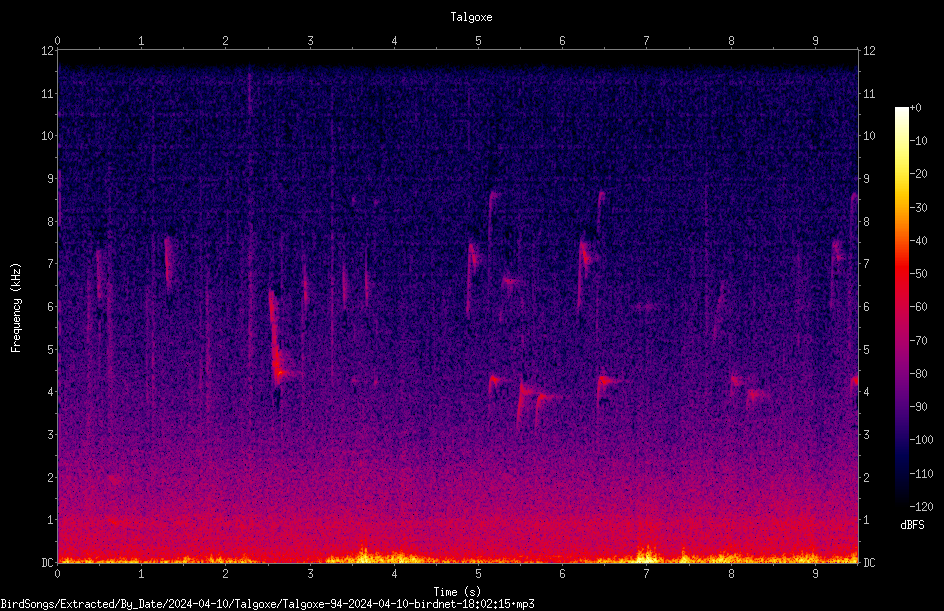
Task: Click the Time (s) axis label
Action: pos(457,592)
